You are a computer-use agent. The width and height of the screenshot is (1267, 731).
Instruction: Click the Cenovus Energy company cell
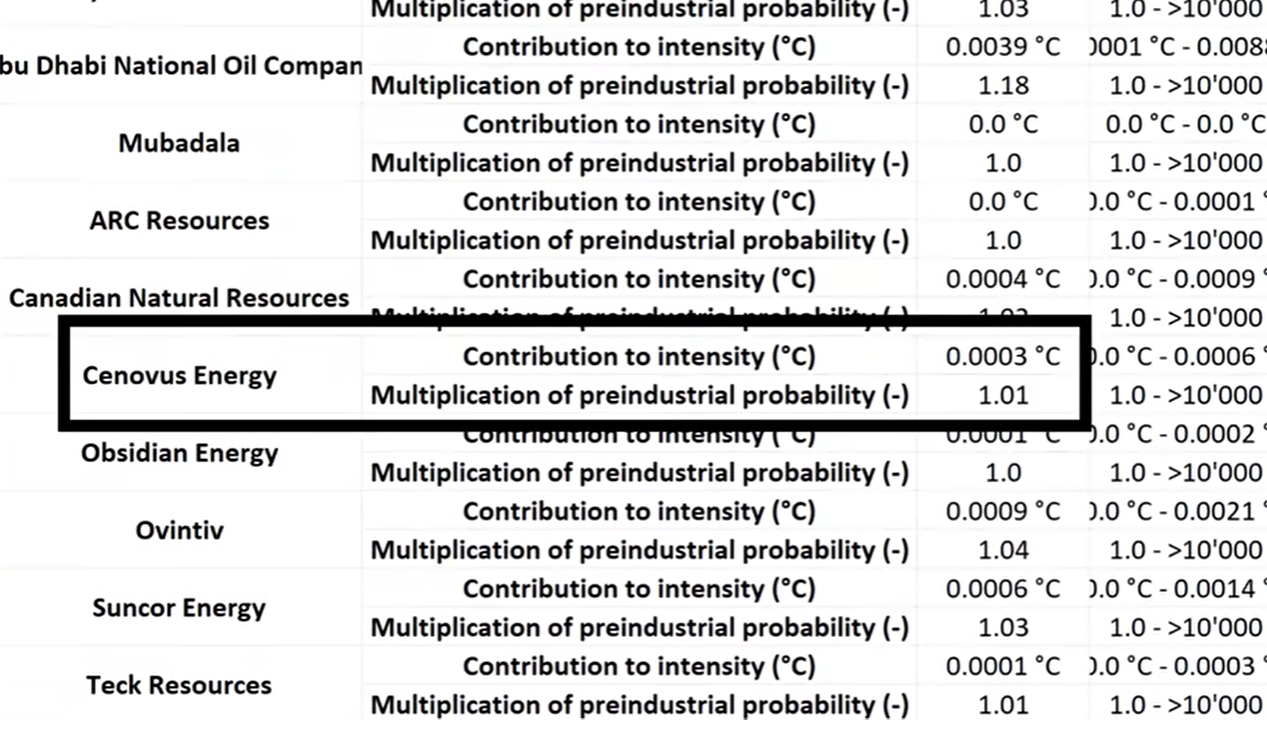[x=179, y=376]
